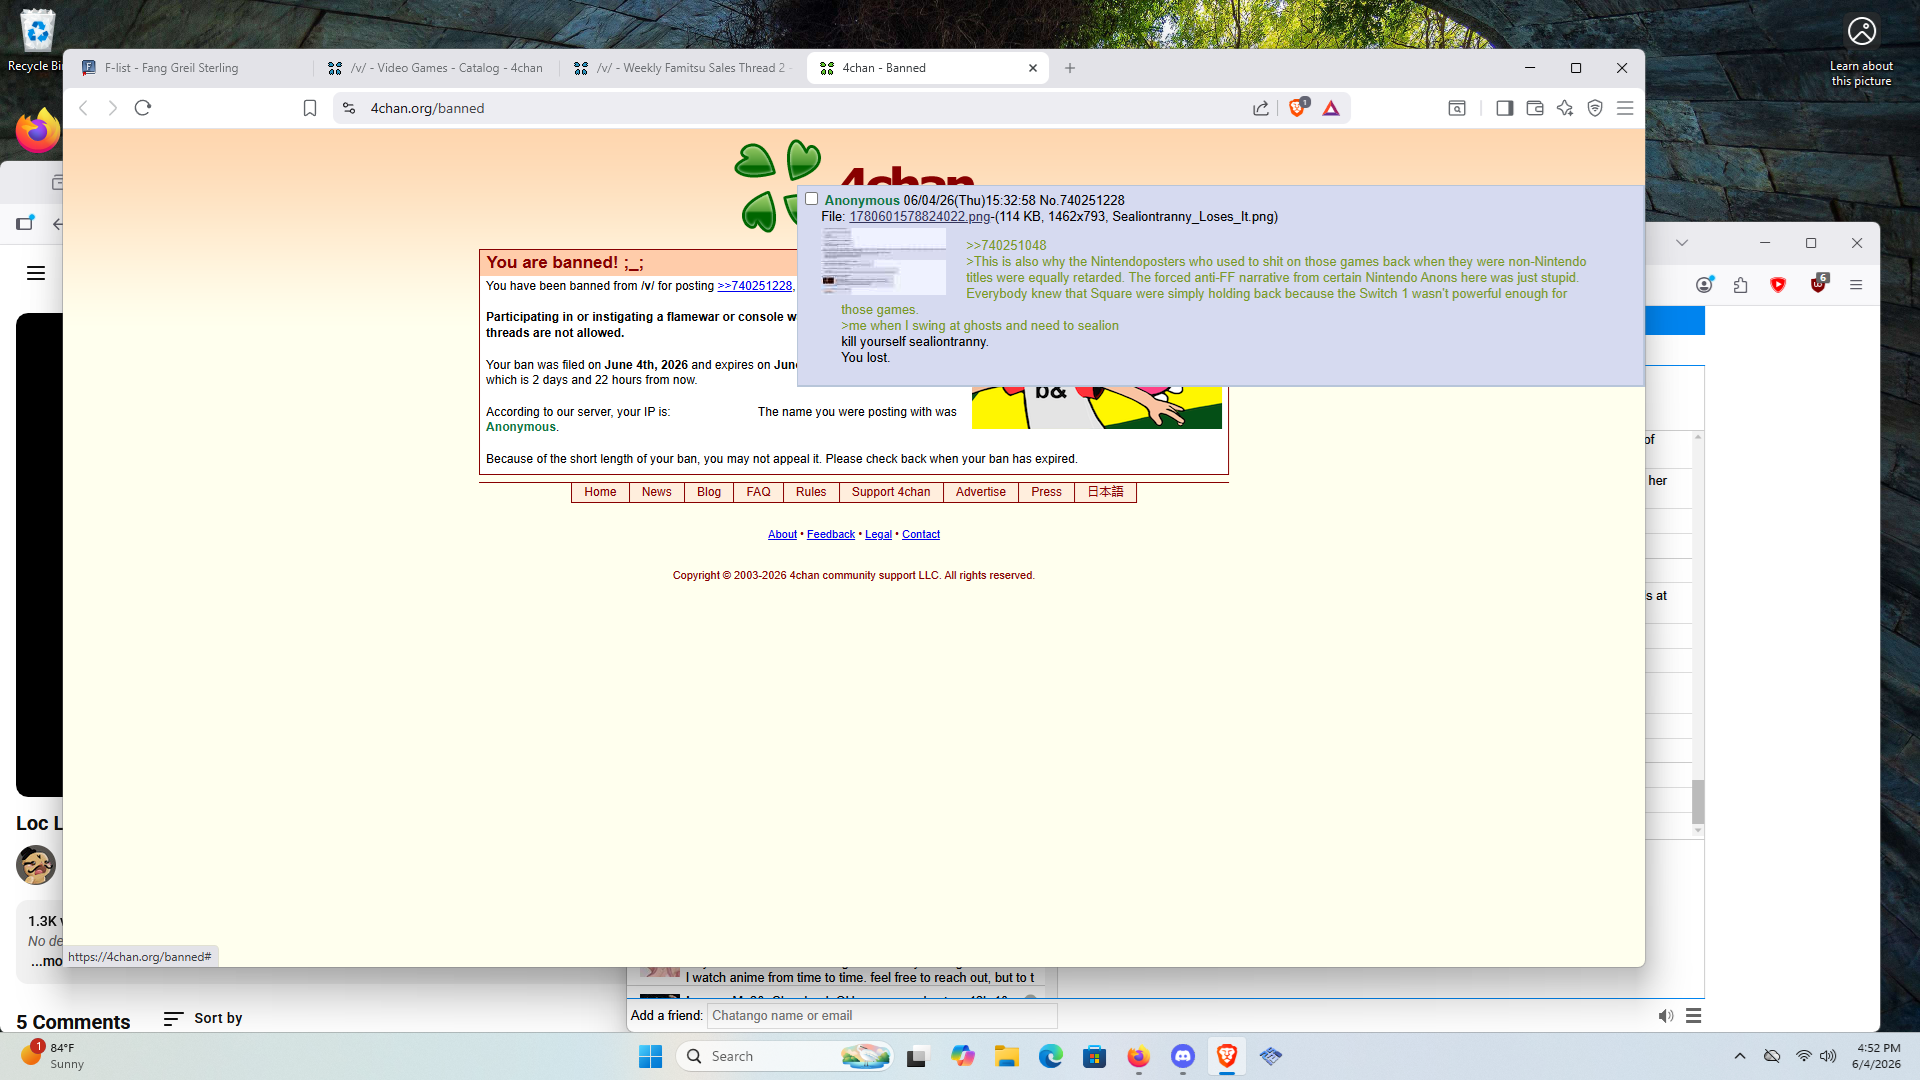Switch to the F-list Fang Greil Sterling tab
The image size is (1920, 1080).
tap(192, 68)
